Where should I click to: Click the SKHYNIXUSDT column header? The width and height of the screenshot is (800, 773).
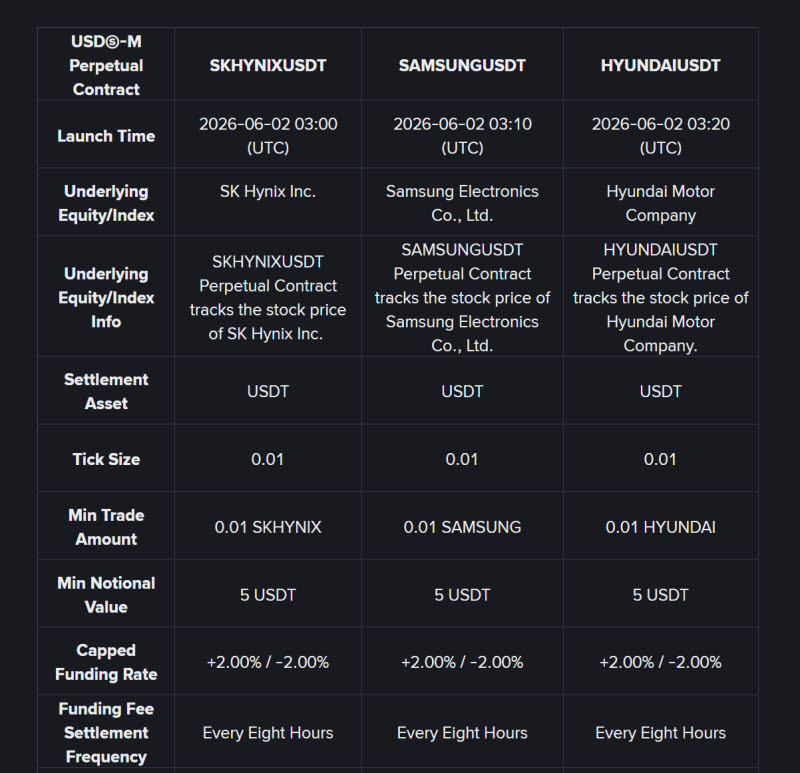[268, 65]
